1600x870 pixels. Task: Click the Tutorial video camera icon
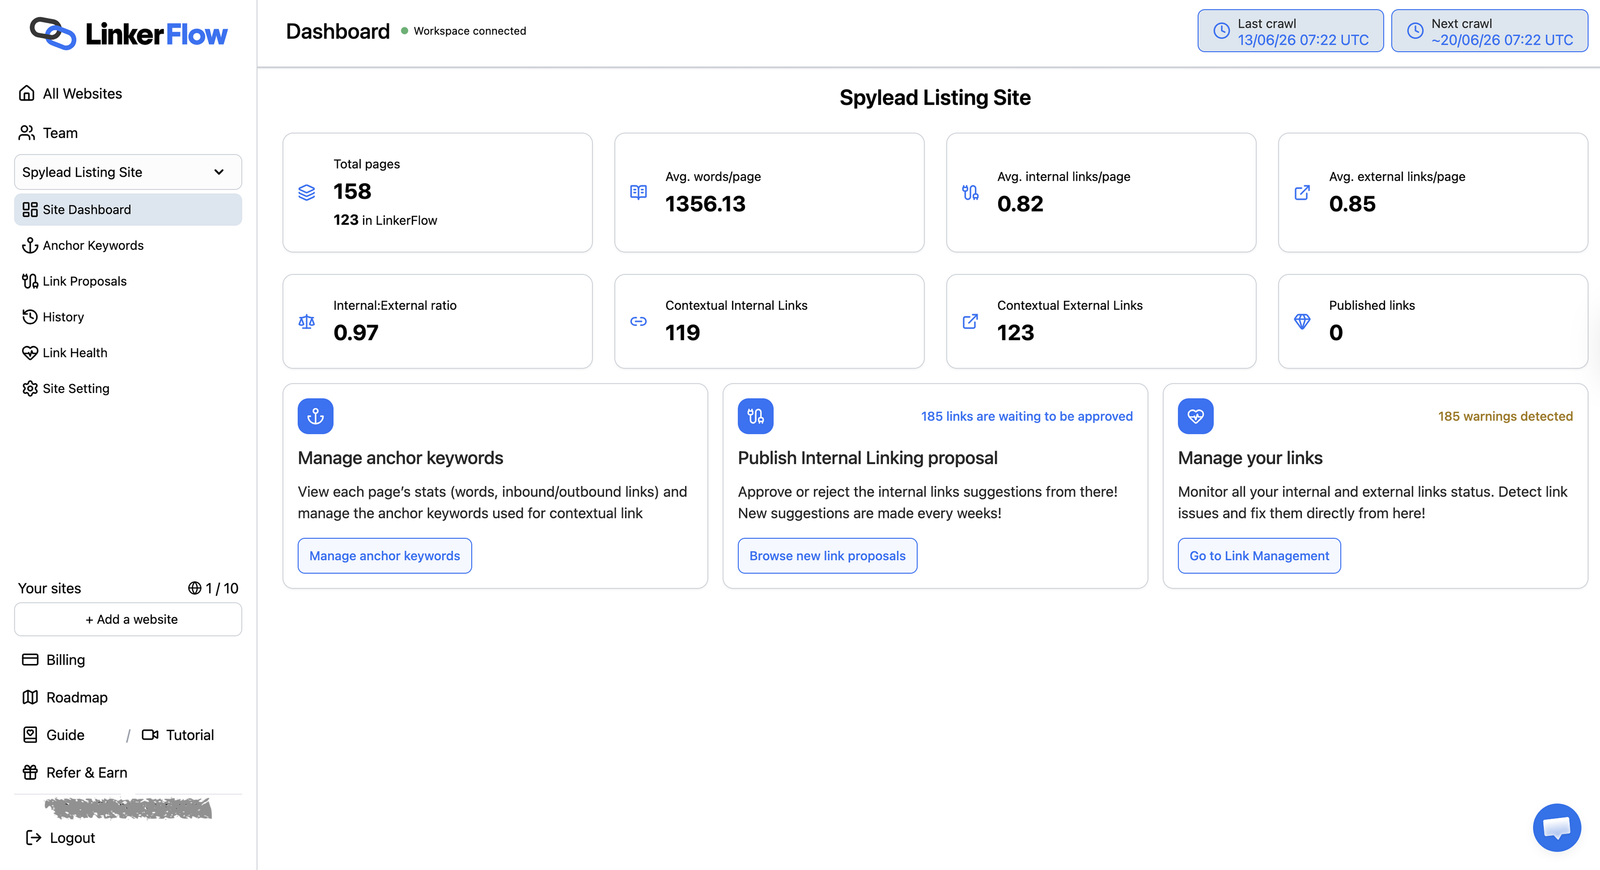coord(150,735)
